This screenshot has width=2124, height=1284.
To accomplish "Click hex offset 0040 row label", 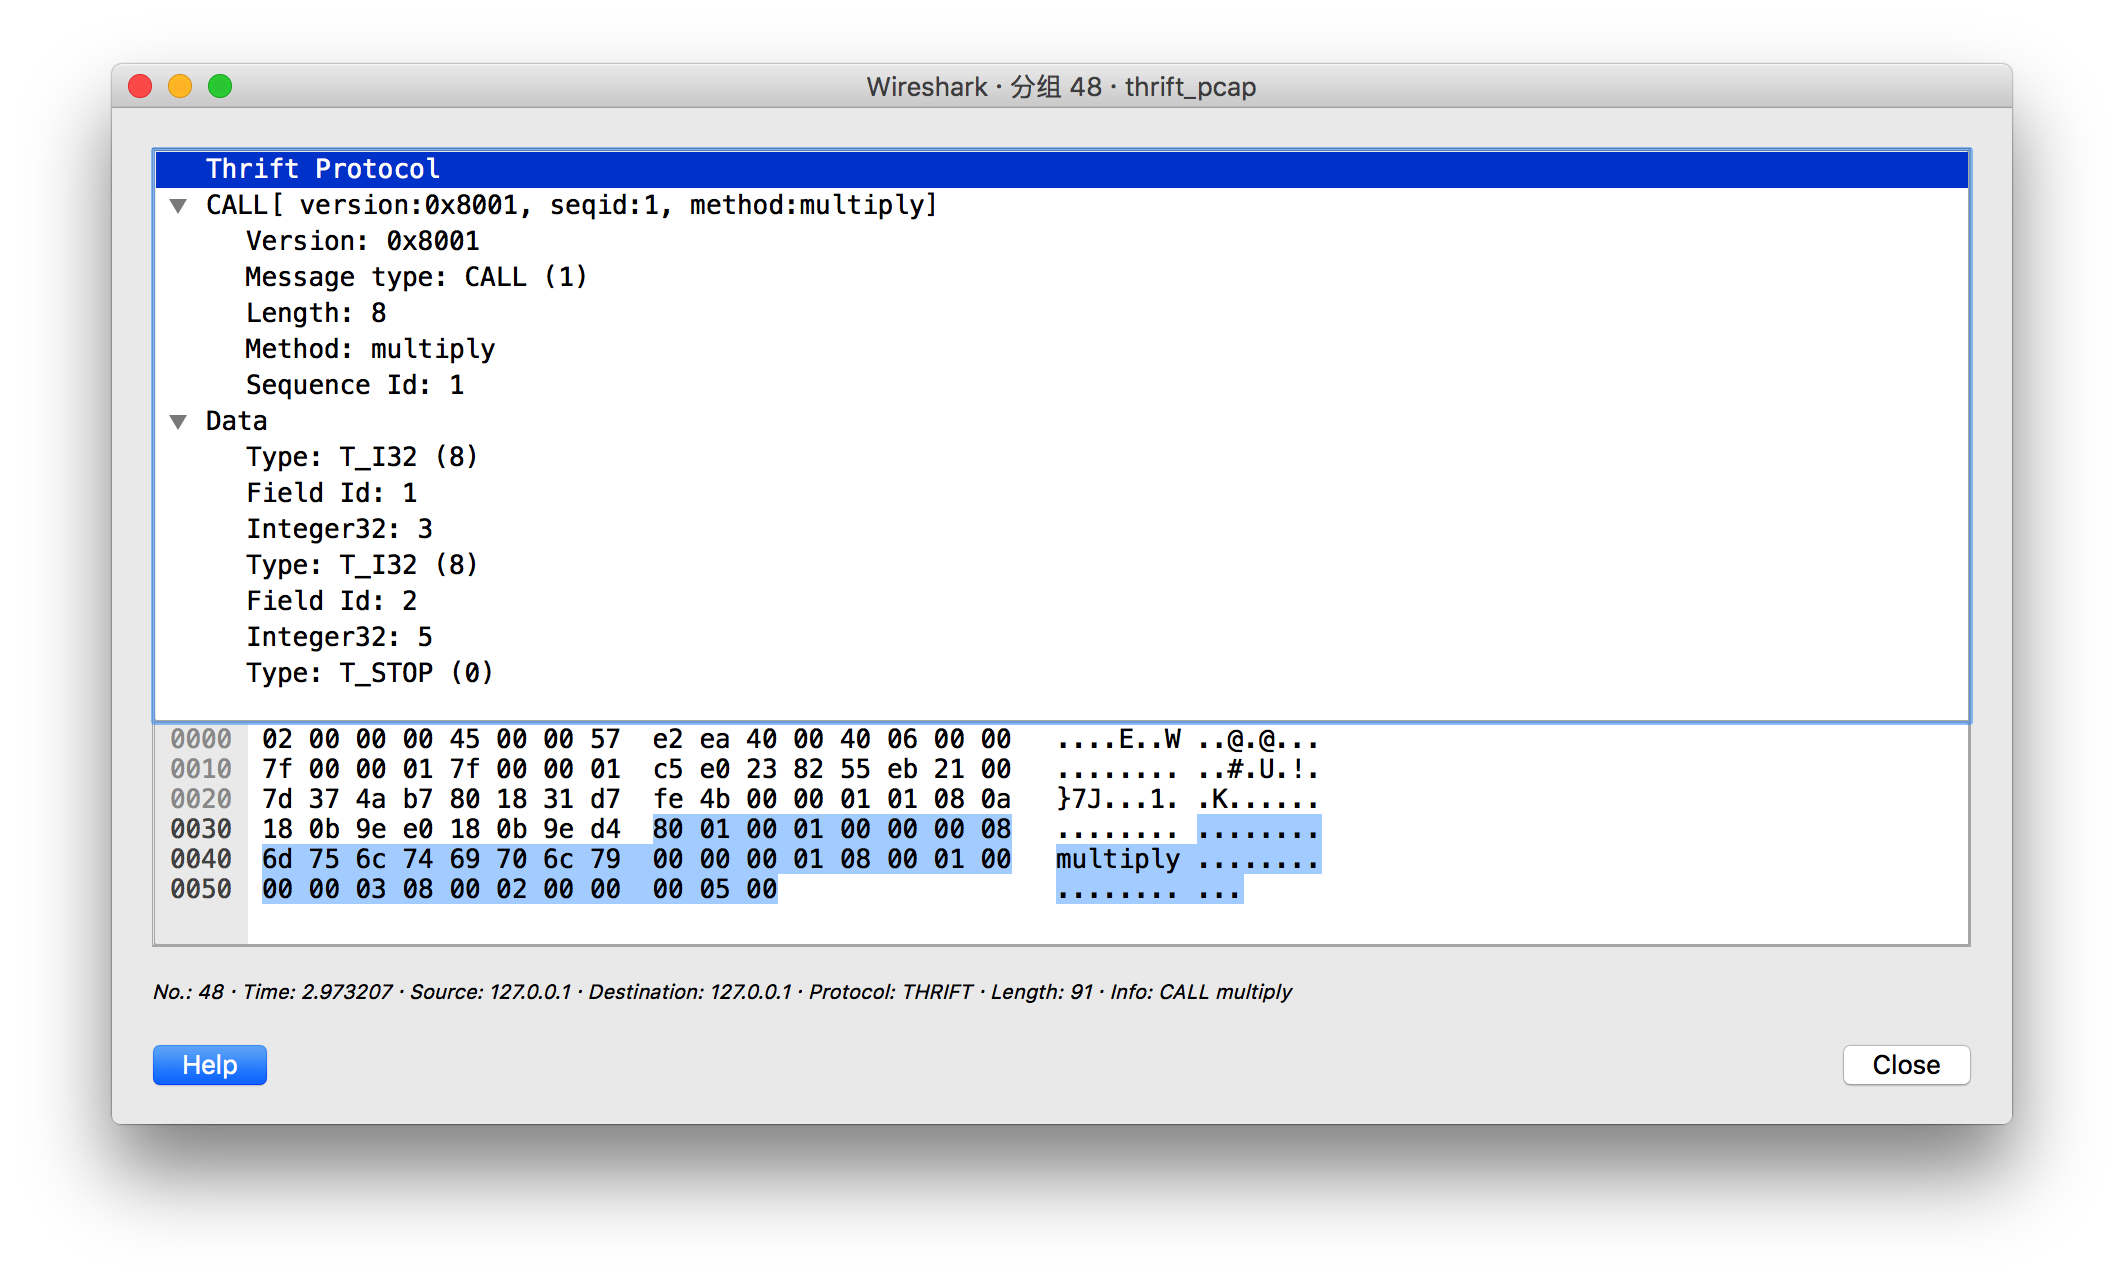I will [x=201, y=859].
